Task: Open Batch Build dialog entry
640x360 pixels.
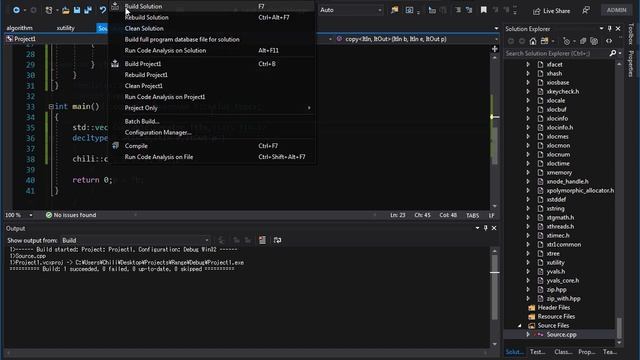Action: click(212, 122)
